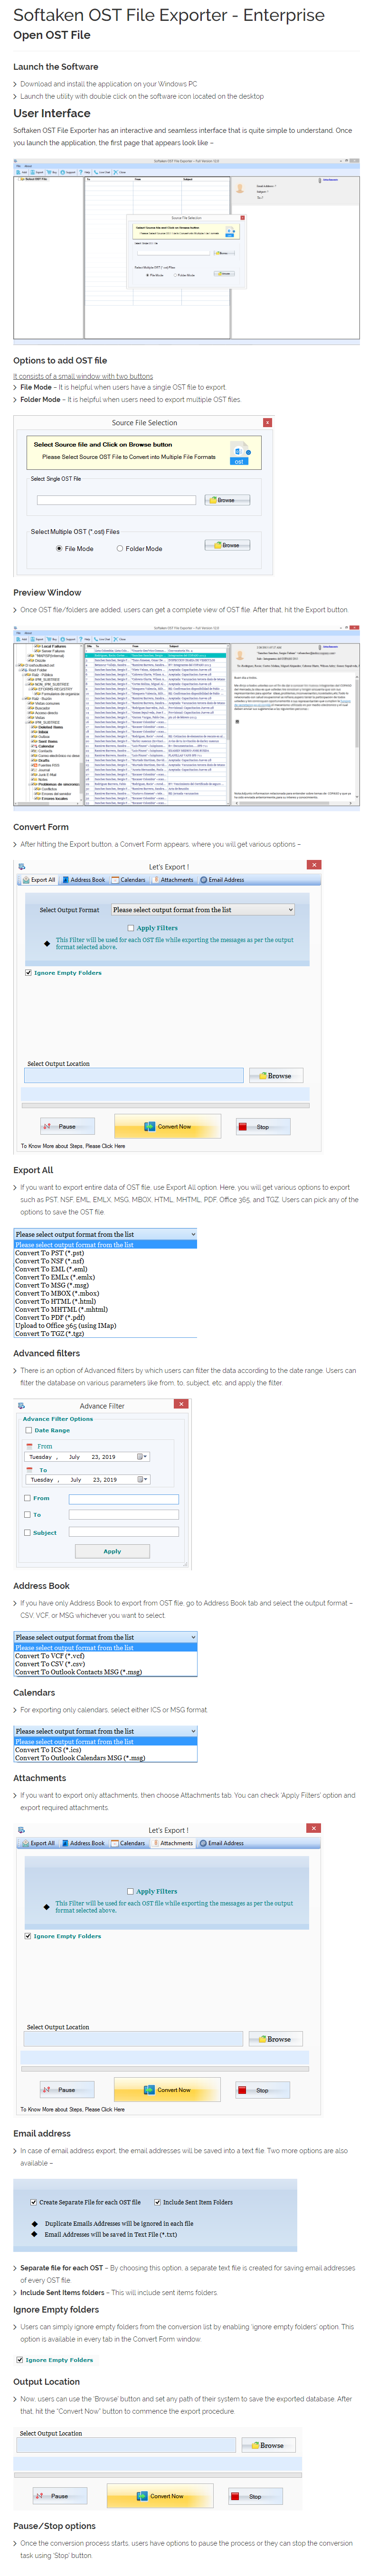The image size is (378, 2576).
Task: Click Browse beside the Select Single OST File field
Action: (x=227, y=500)
